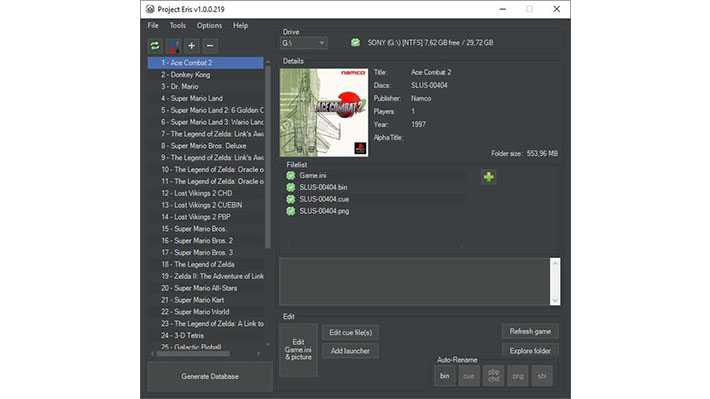Select 17 - Super Mario Bros. 3
The height and width of the screenshot is (399, 710).
[x=206, y=253]
